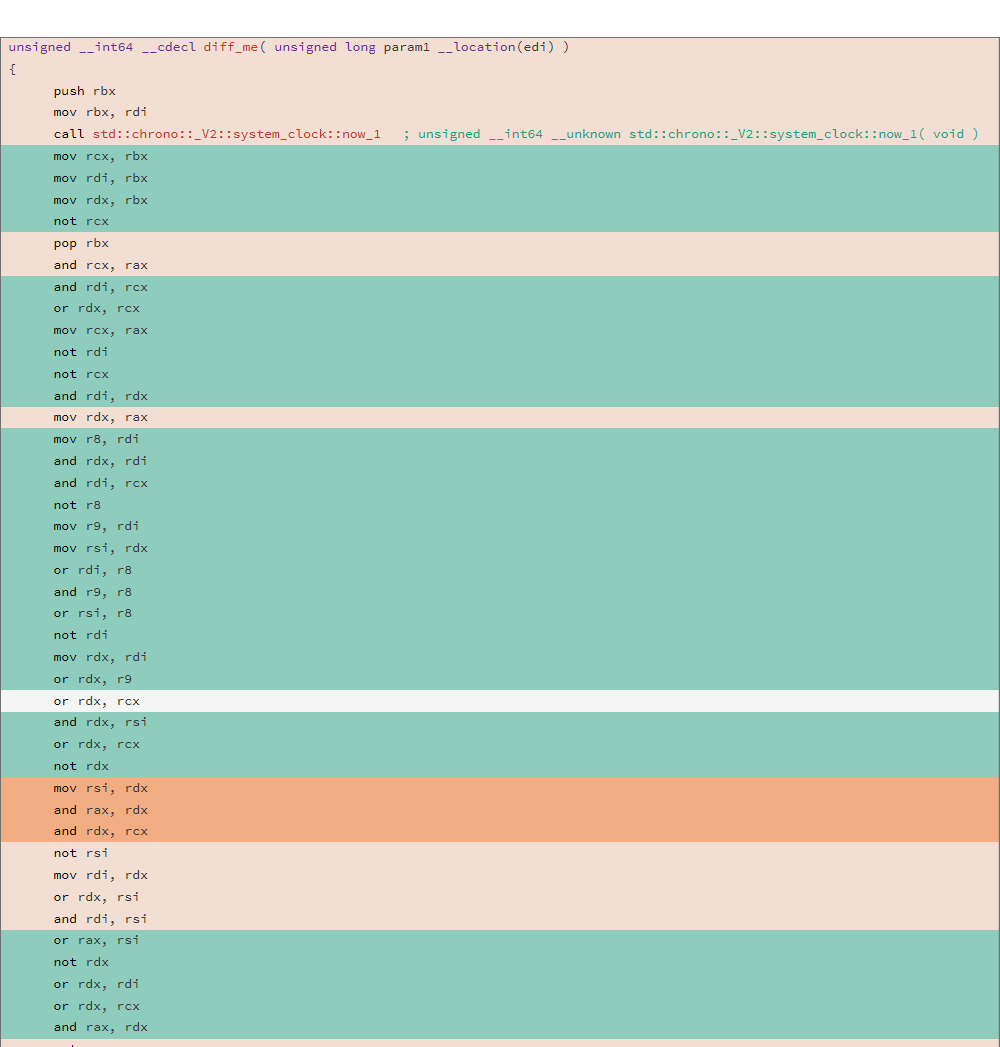Select the void keyword in the call comment

pos(949,133)
